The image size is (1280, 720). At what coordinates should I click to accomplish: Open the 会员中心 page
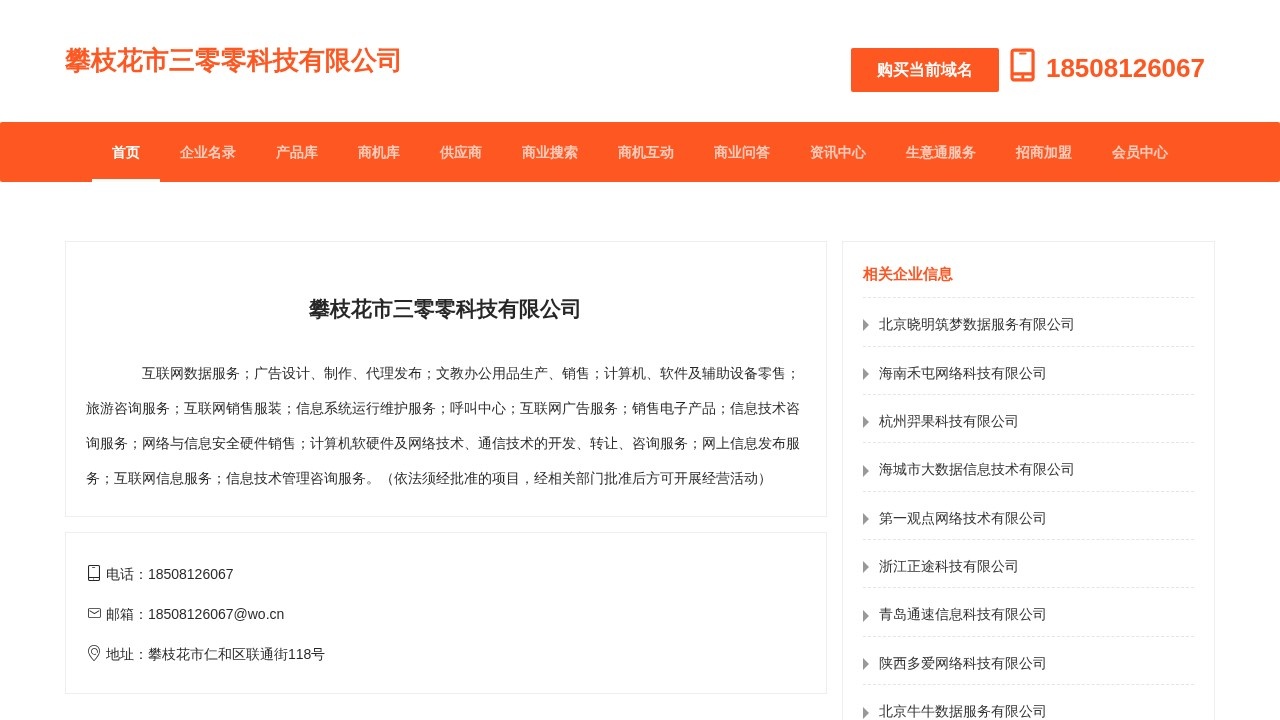click(x=1140, y=152)
